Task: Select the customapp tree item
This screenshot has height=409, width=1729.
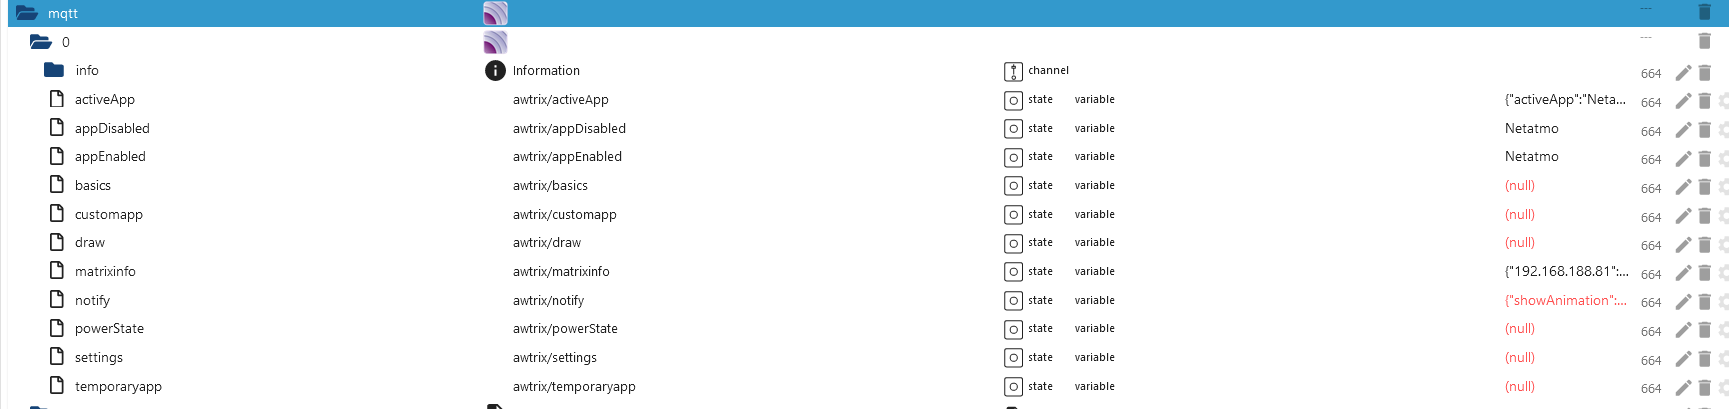Action: (x=109, y=214)
